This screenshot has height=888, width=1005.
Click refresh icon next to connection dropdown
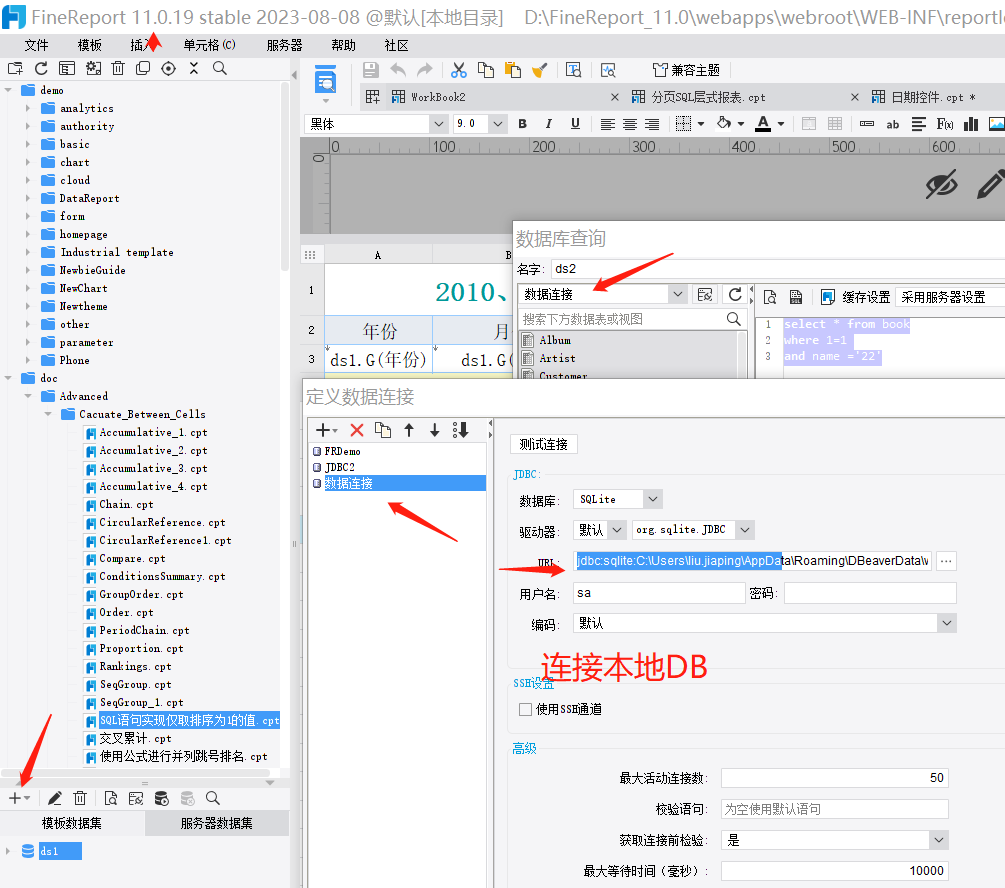click(x=735, y=294)
